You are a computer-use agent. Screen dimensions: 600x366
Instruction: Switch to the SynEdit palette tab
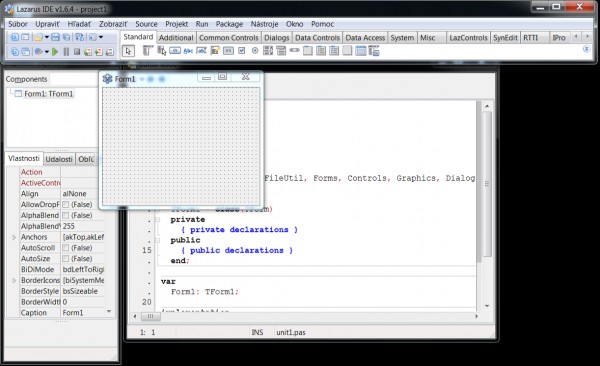(x=505, y=38)
